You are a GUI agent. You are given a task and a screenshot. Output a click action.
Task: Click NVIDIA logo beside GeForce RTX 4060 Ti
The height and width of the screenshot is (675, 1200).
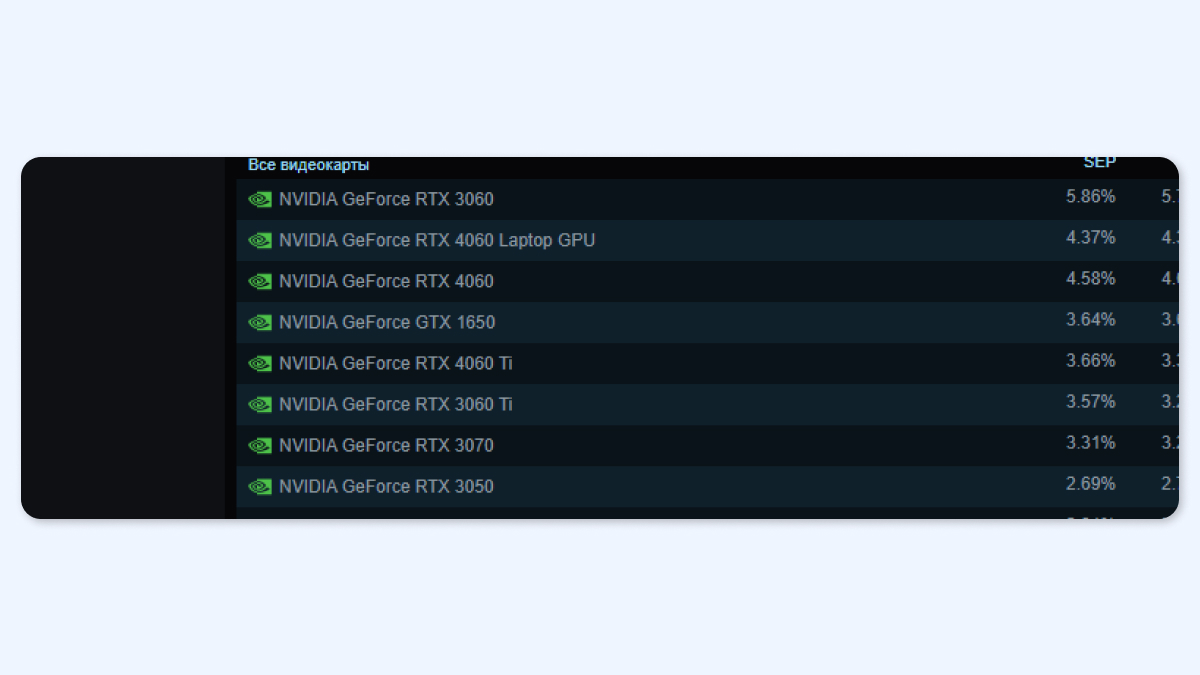point(260,363)
